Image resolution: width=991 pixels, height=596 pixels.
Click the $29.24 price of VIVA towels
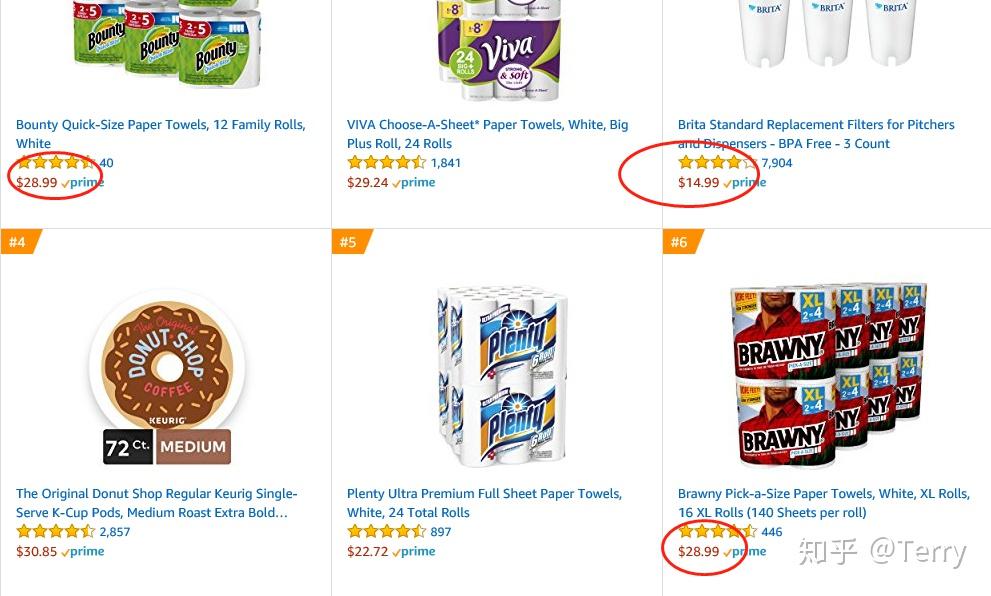(x=367, y=183)
